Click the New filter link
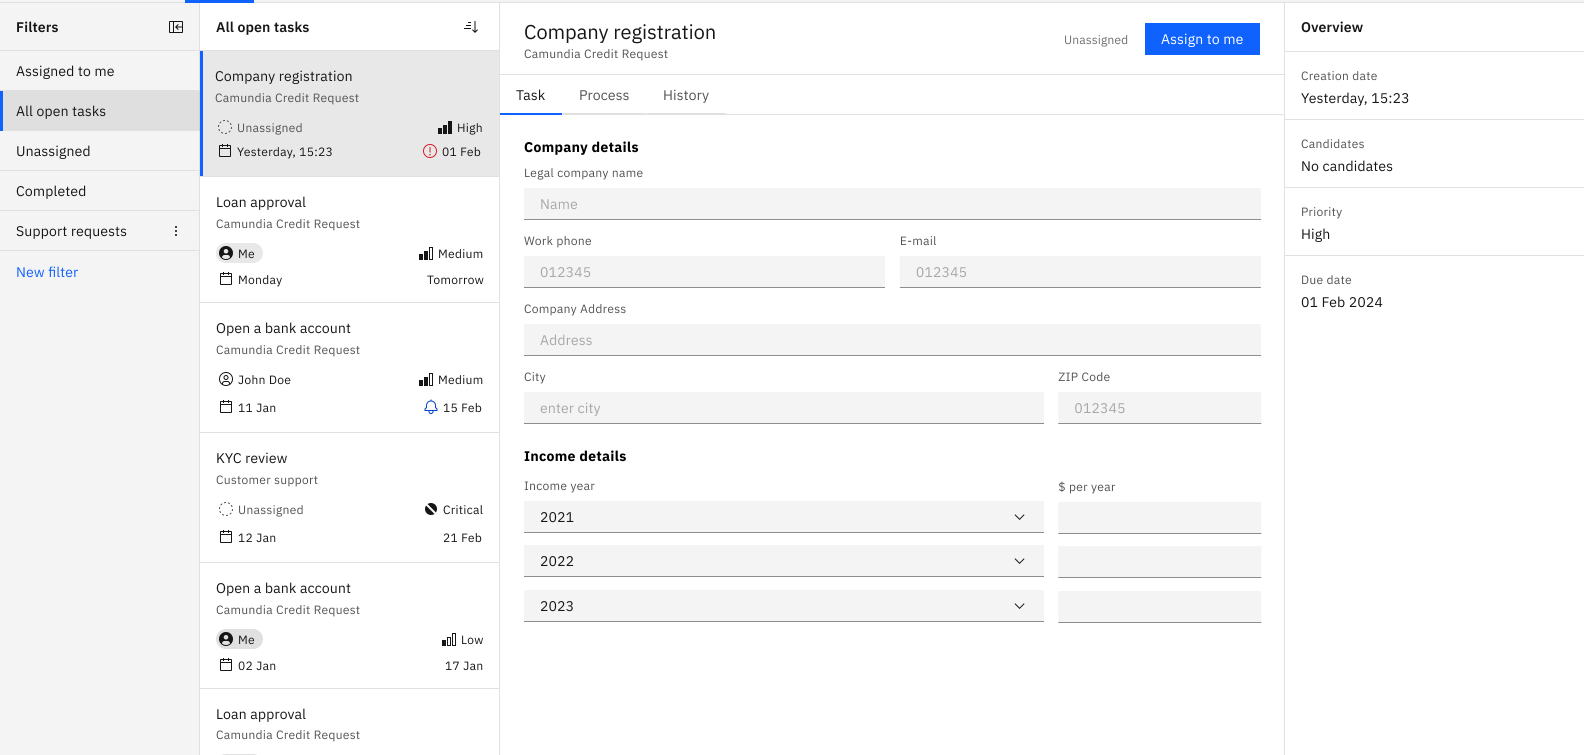This screenshot has height=755, width=1584. pyautogui.click(x=47, y=272)
